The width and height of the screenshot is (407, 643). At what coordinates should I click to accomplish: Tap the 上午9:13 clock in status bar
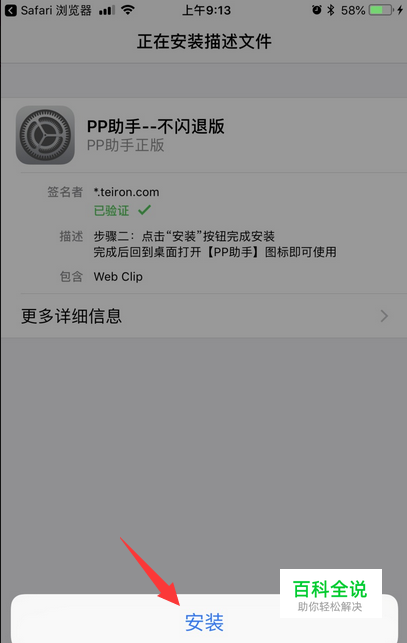point(206,10)
